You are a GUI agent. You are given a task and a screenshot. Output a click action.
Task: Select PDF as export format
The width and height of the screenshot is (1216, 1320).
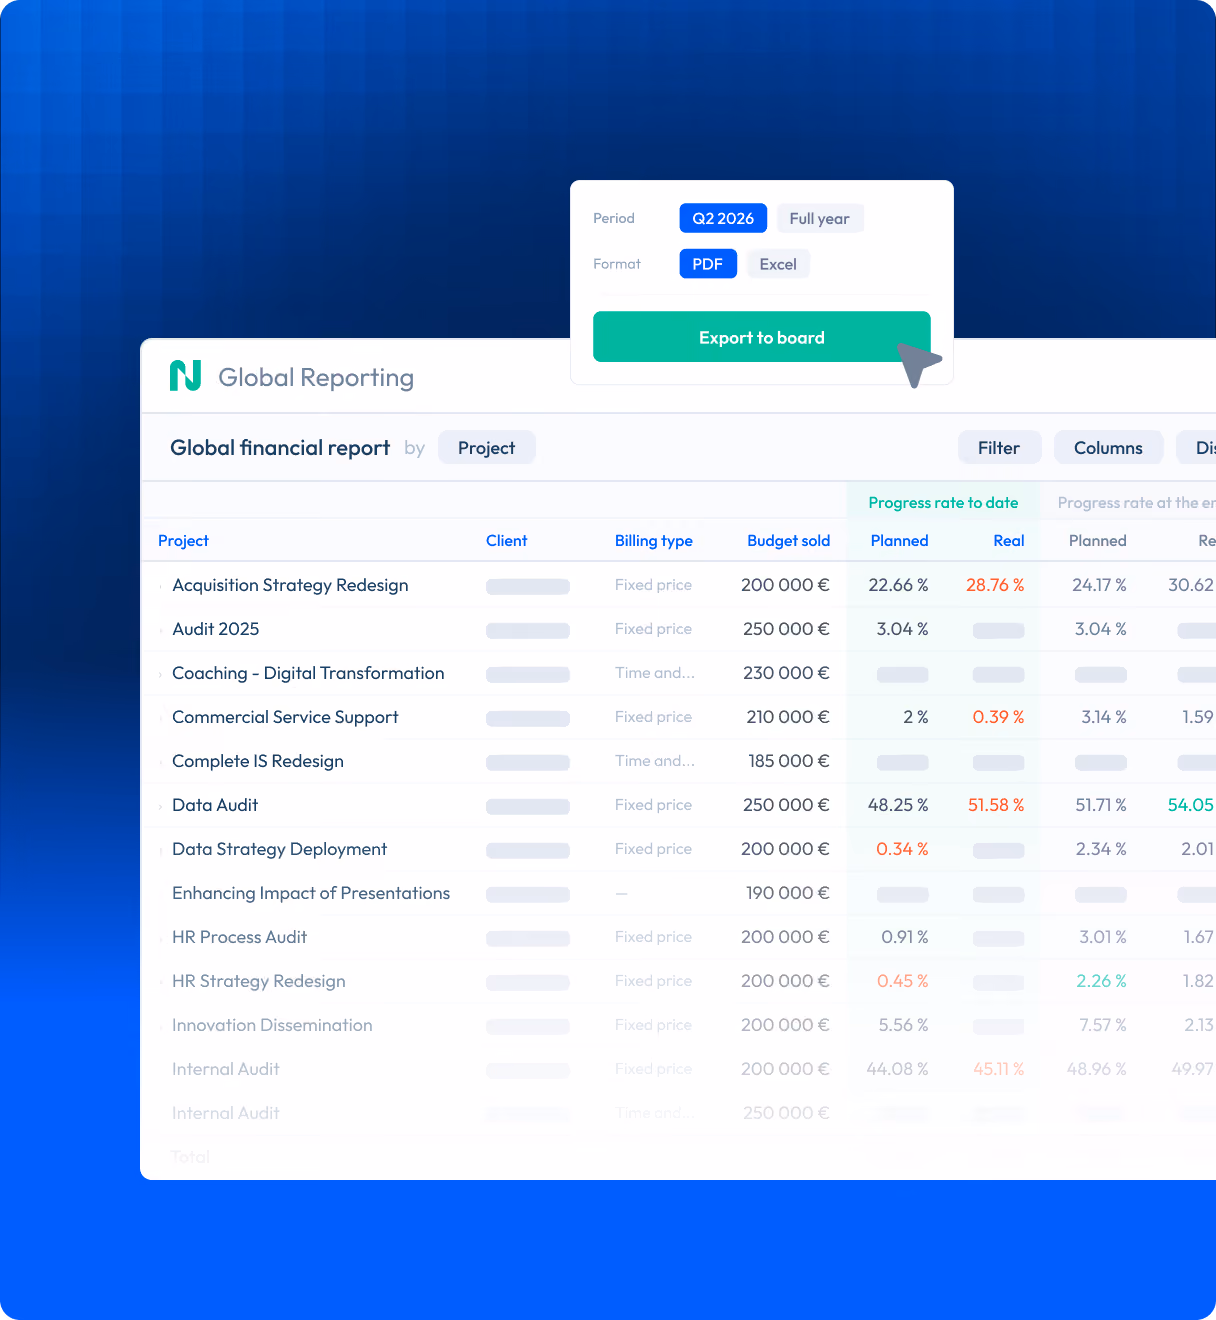[x=708, y=264]
